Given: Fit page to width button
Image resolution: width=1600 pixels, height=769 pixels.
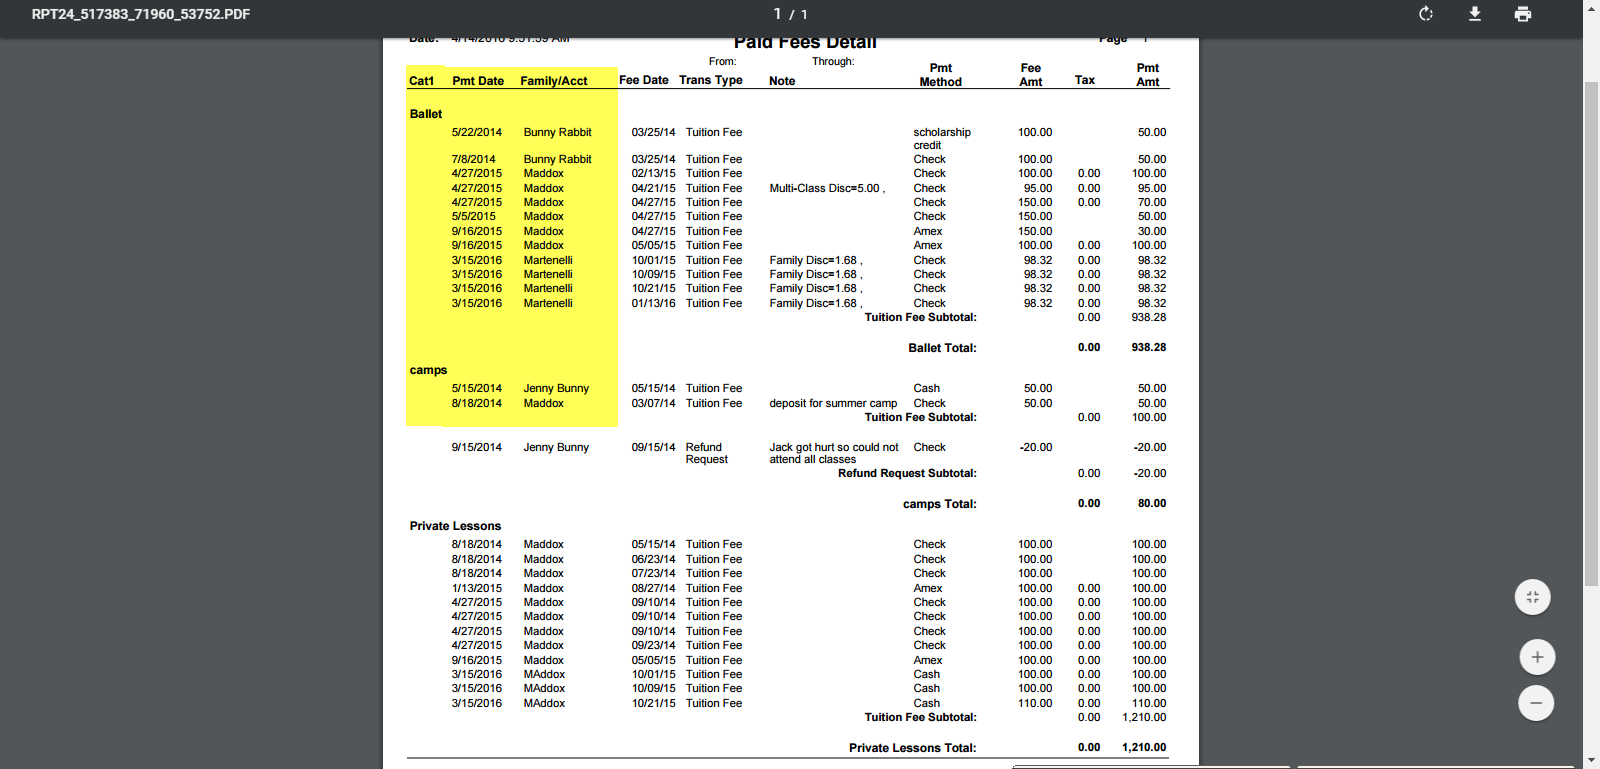Looking at the screenshot, I should tap(1533, 597).
